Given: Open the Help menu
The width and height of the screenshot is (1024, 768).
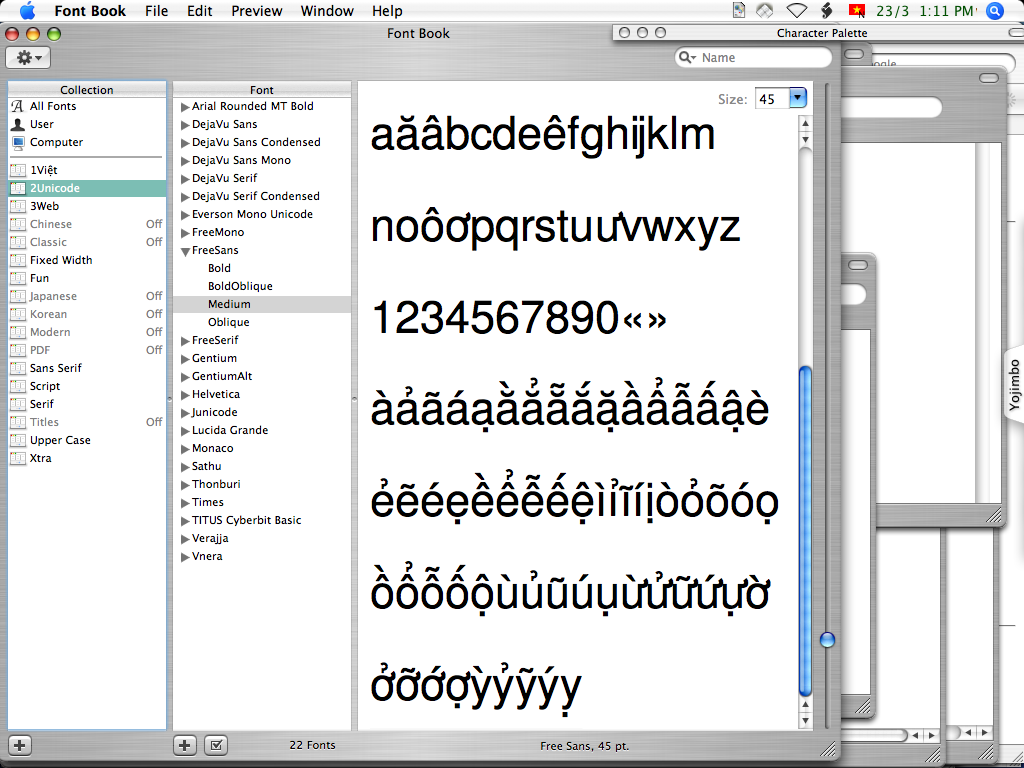Looking at the screenshot, I should [x=387, y=11].
